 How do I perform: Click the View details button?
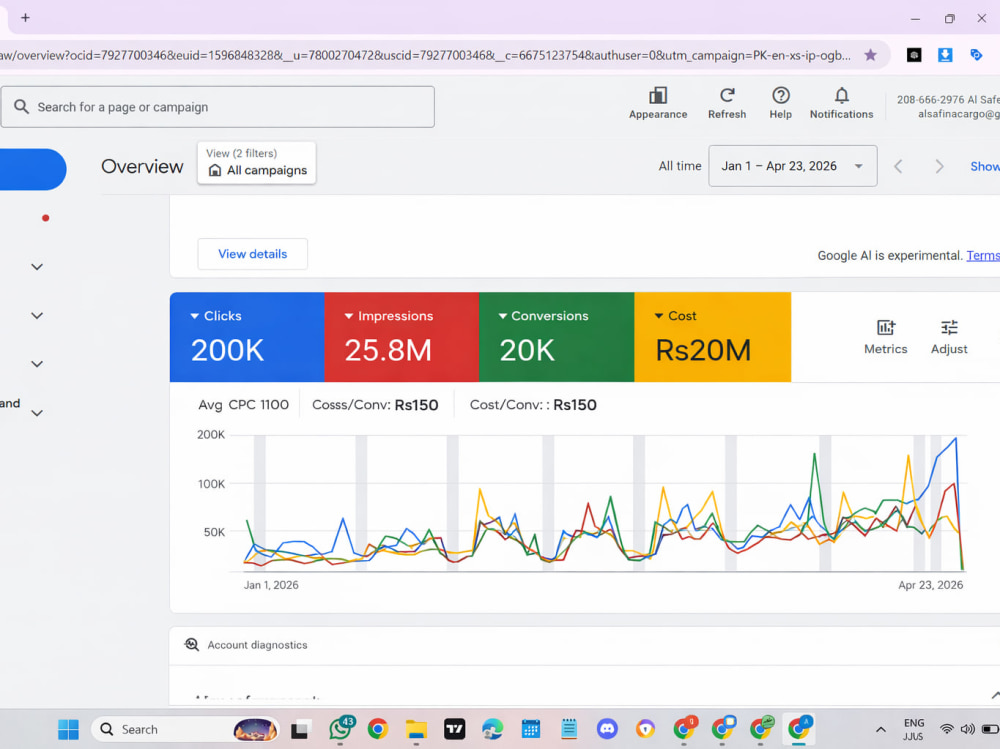tap(253, 254)
